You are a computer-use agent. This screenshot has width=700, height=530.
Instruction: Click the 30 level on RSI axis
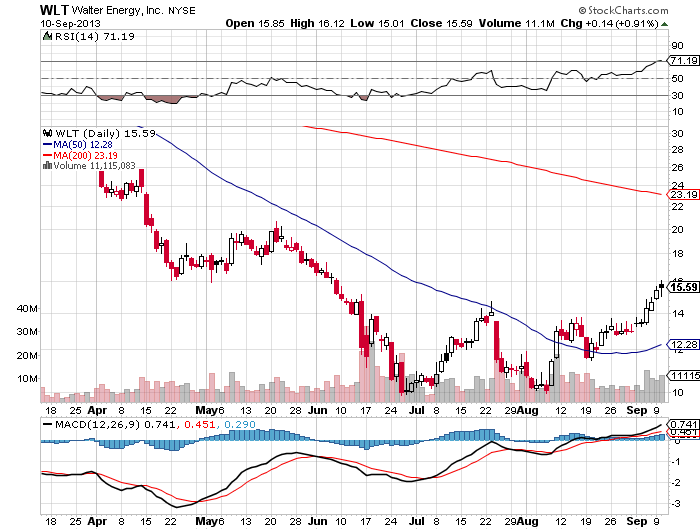(x=677, y=96)
